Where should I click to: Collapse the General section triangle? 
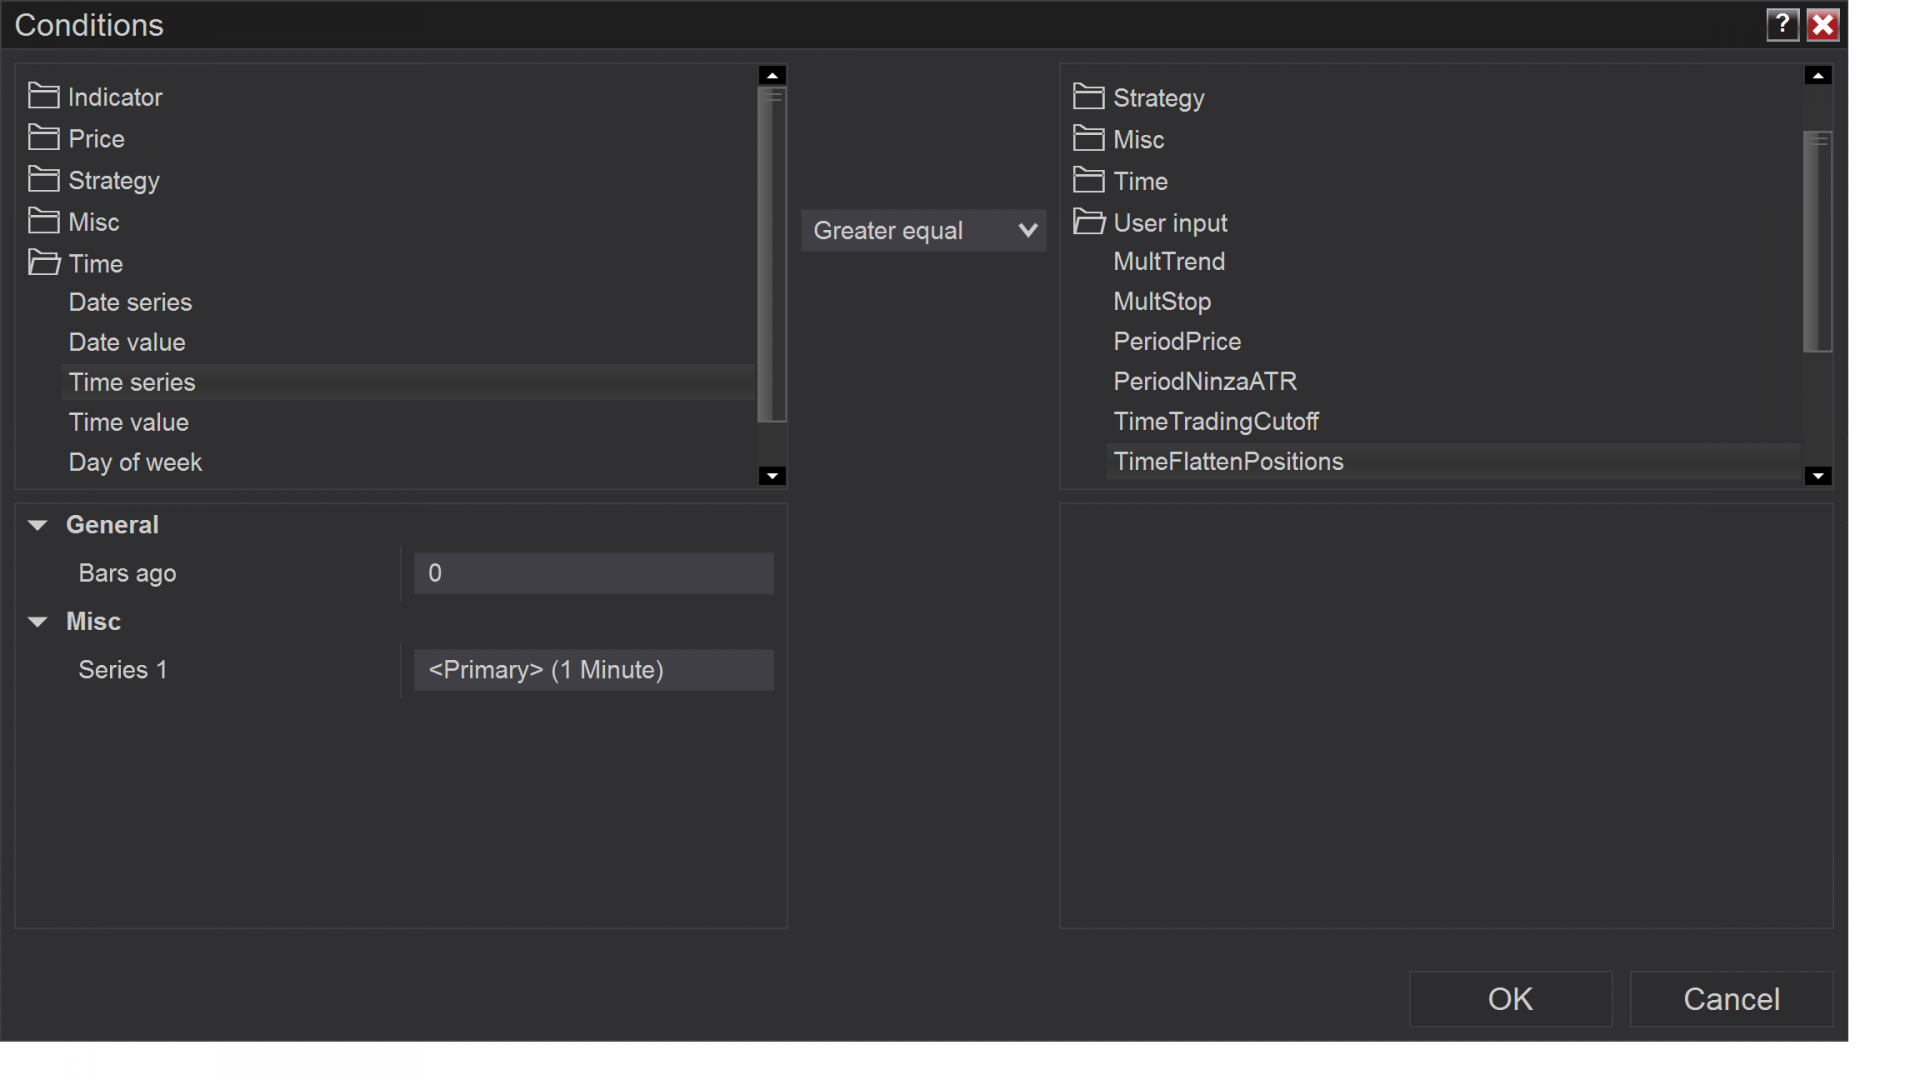coord(38,525)
